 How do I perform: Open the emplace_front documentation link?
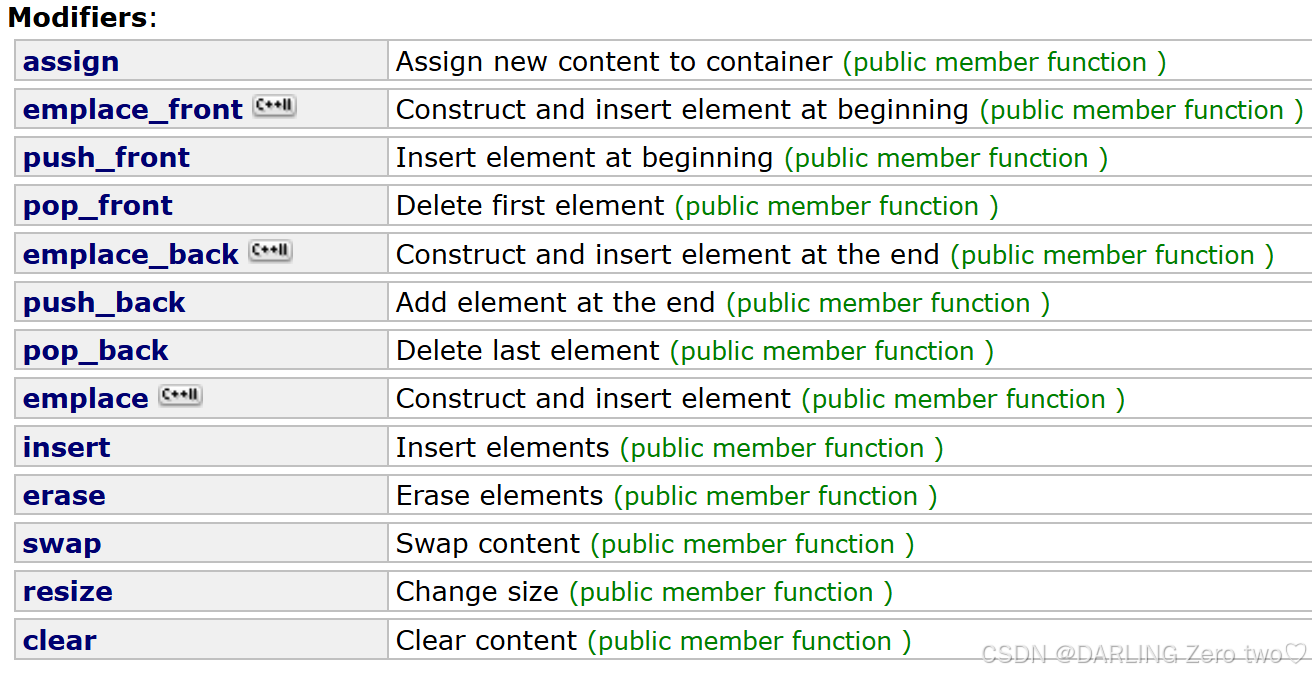[x=133, y=110]
